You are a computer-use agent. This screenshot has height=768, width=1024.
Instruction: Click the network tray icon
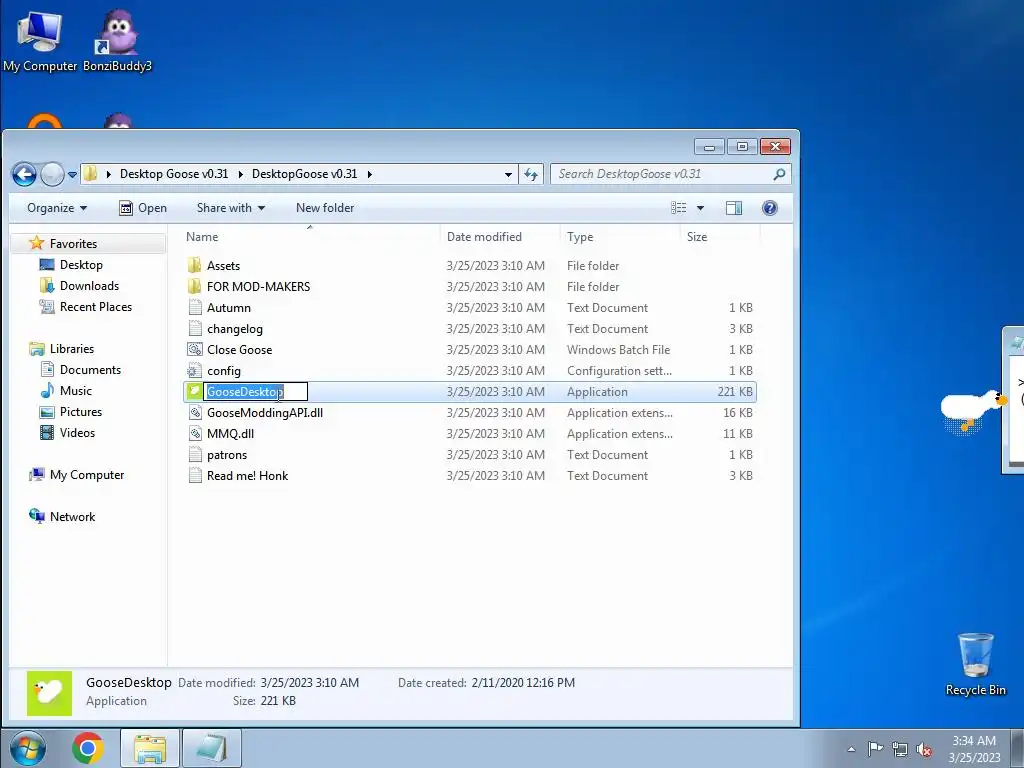pos(900,749)
